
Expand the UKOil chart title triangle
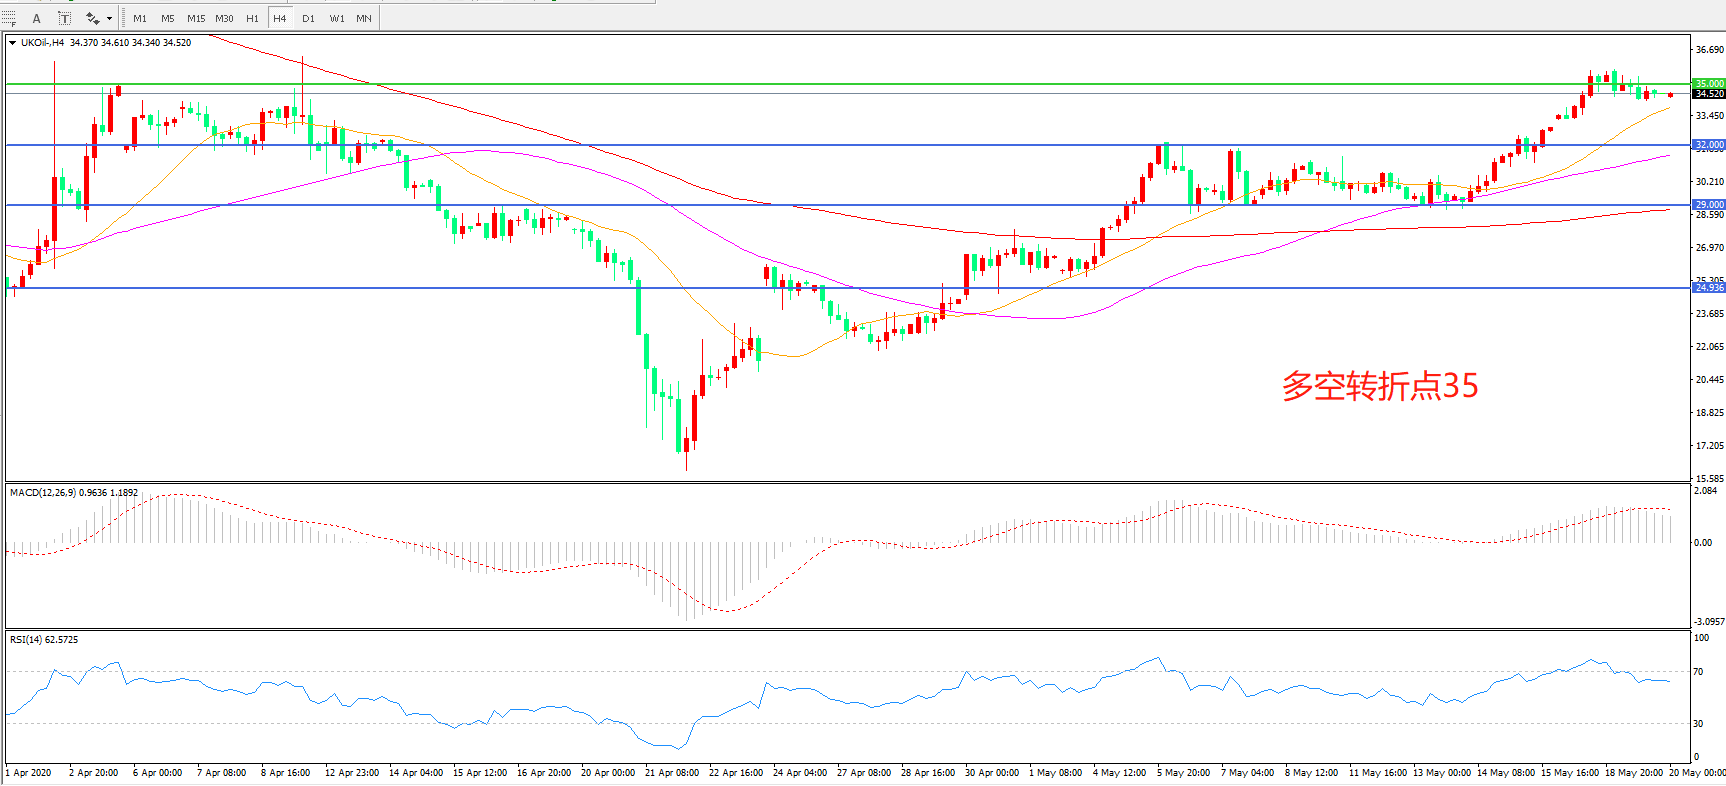[12, 43]
